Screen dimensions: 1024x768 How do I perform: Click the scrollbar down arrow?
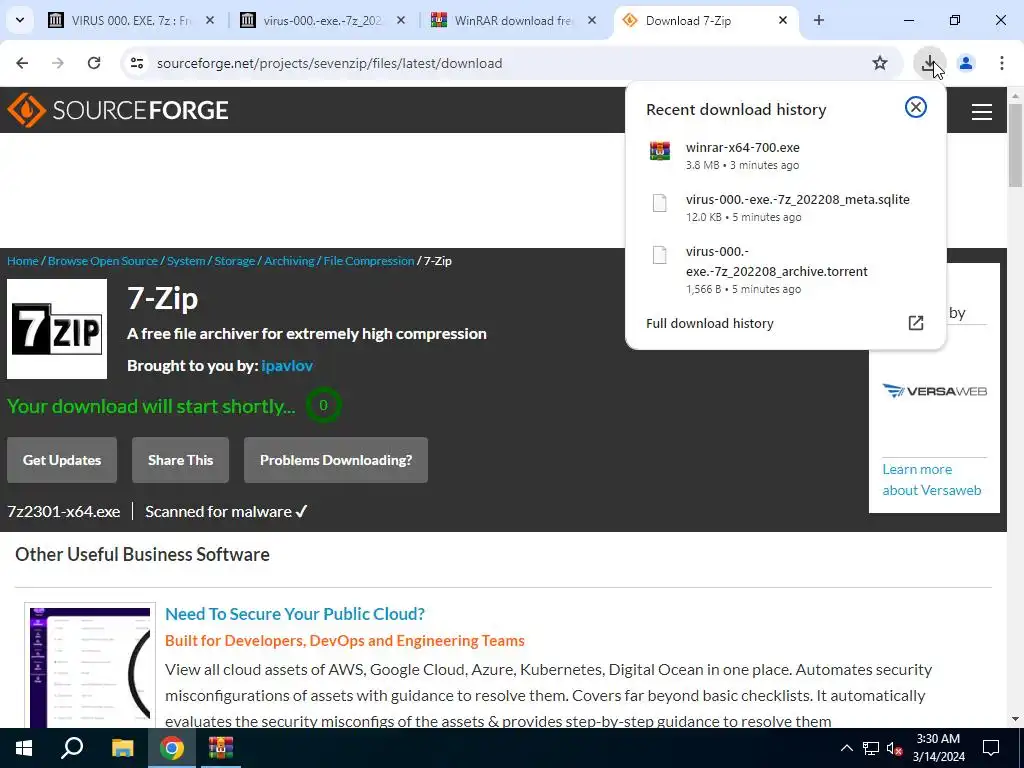pos(1016,719)
